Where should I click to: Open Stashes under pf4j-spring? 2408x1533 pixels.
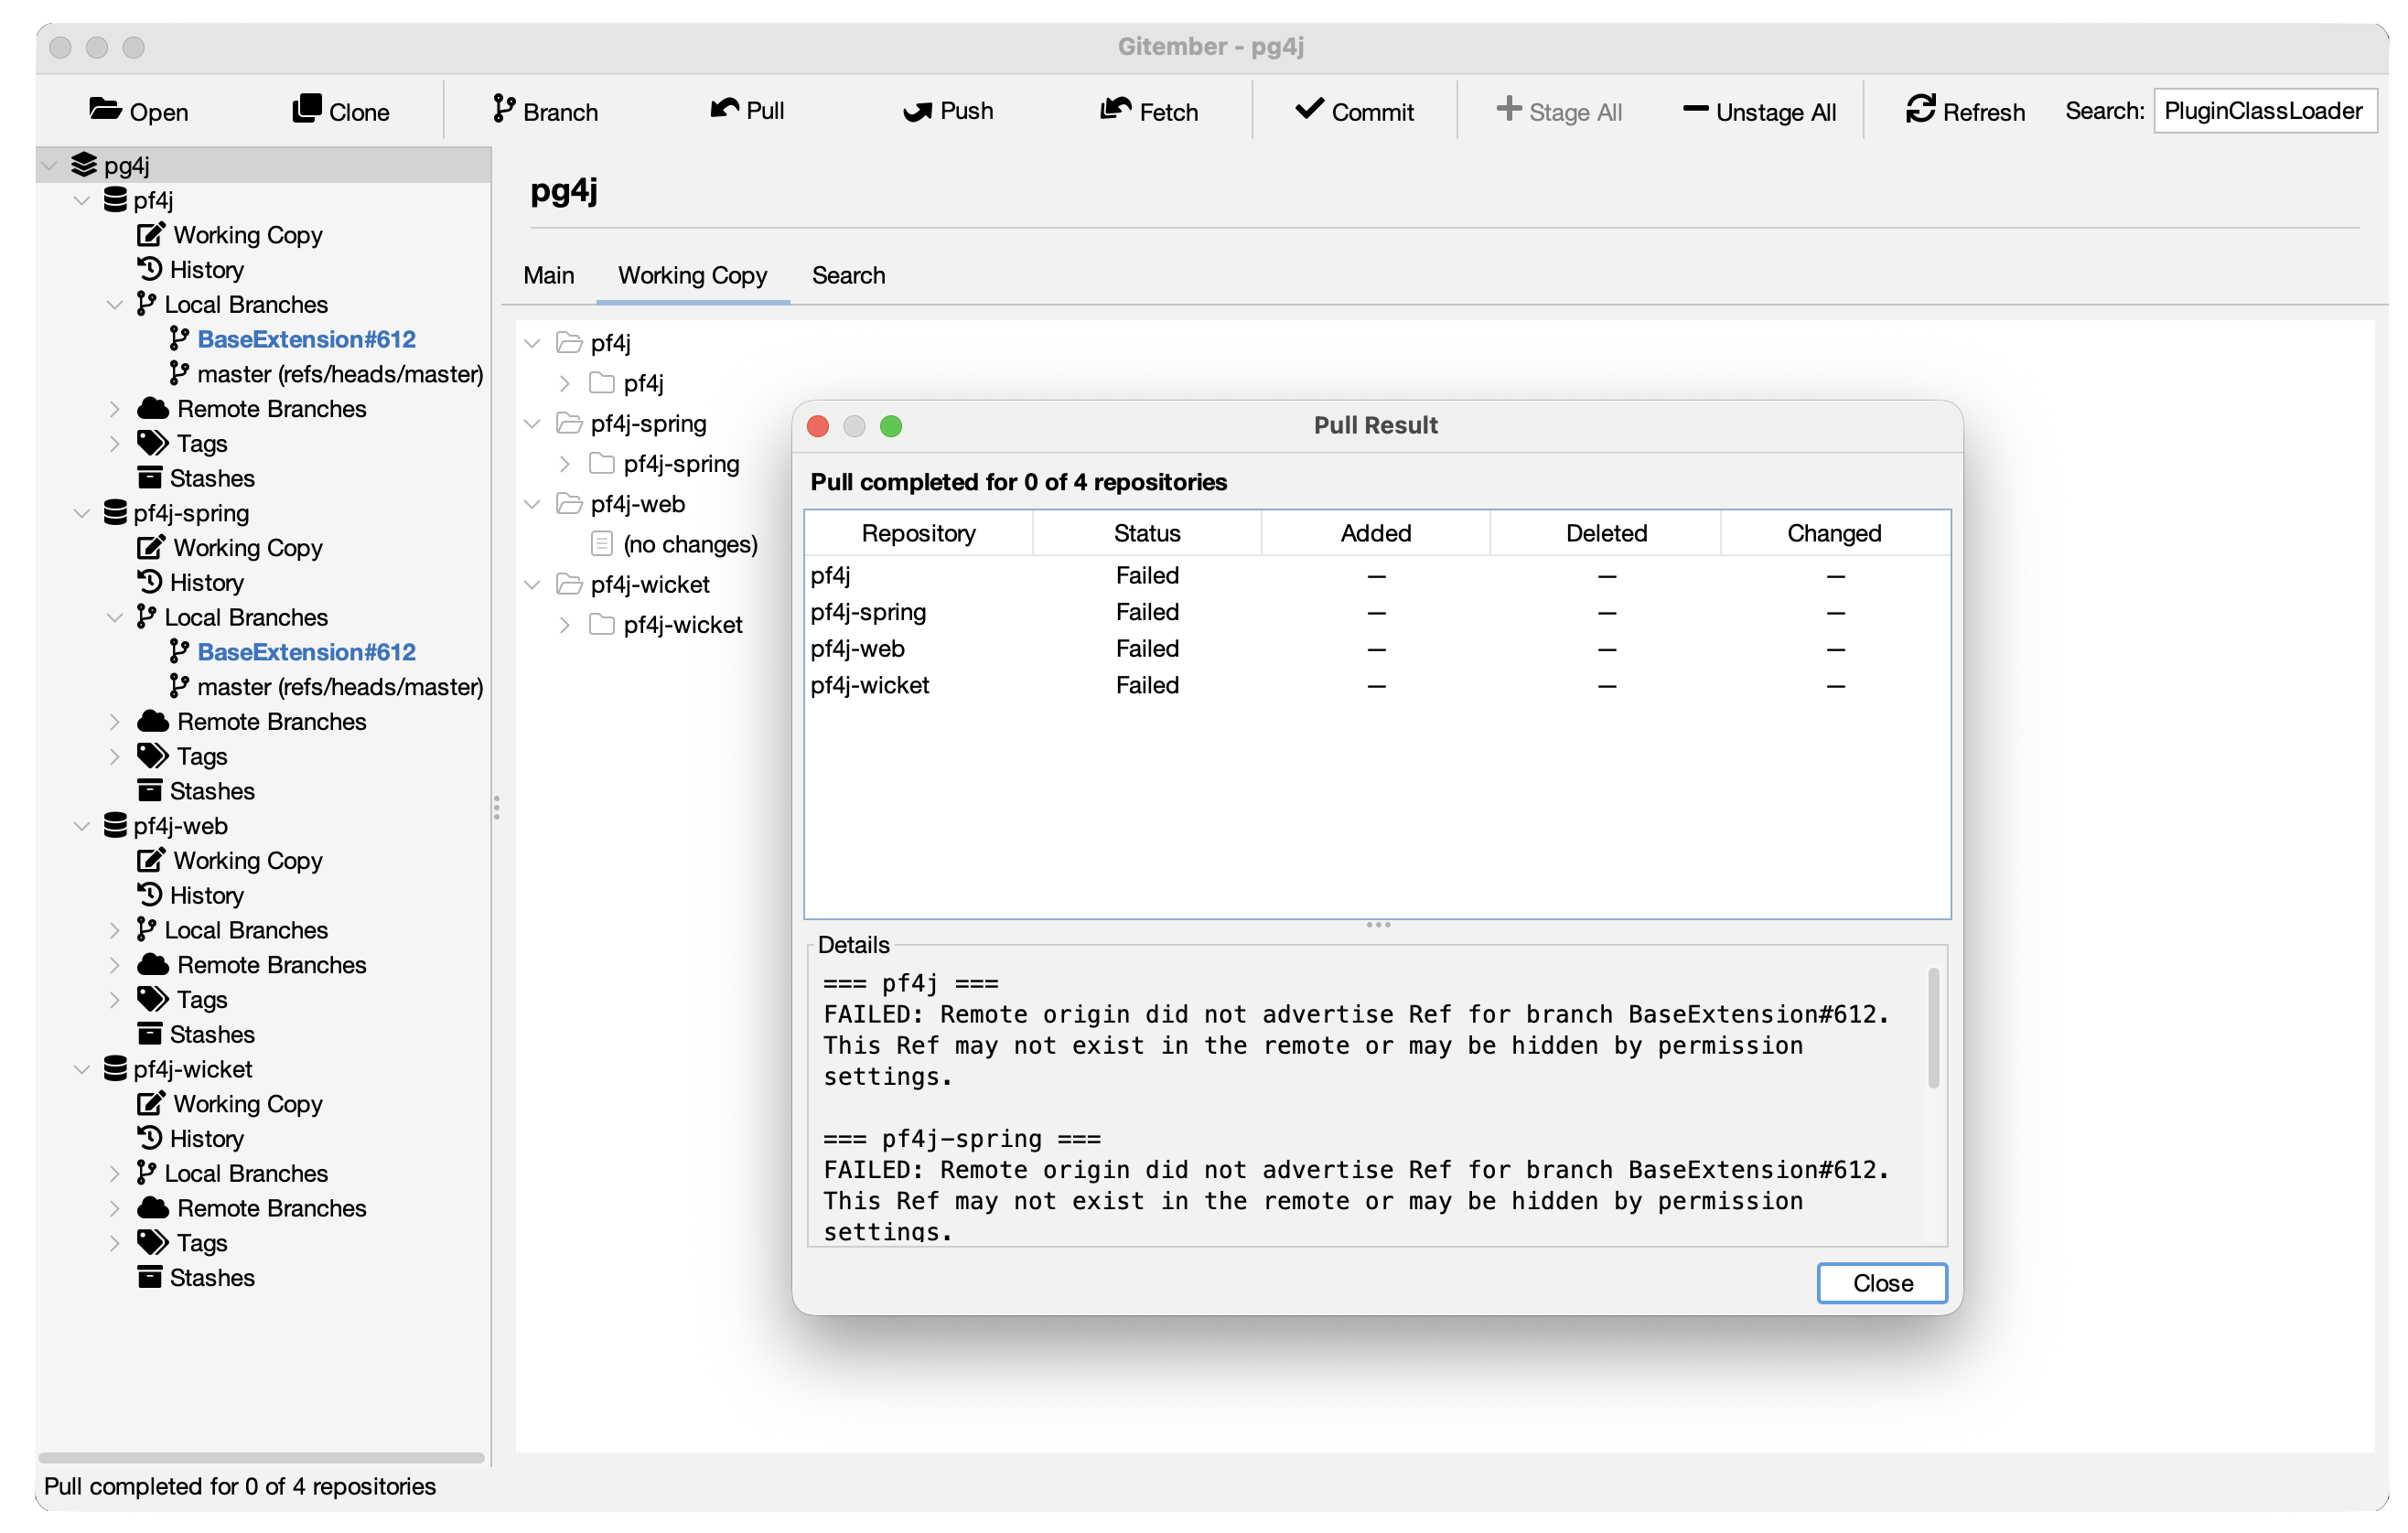point(212,791)
